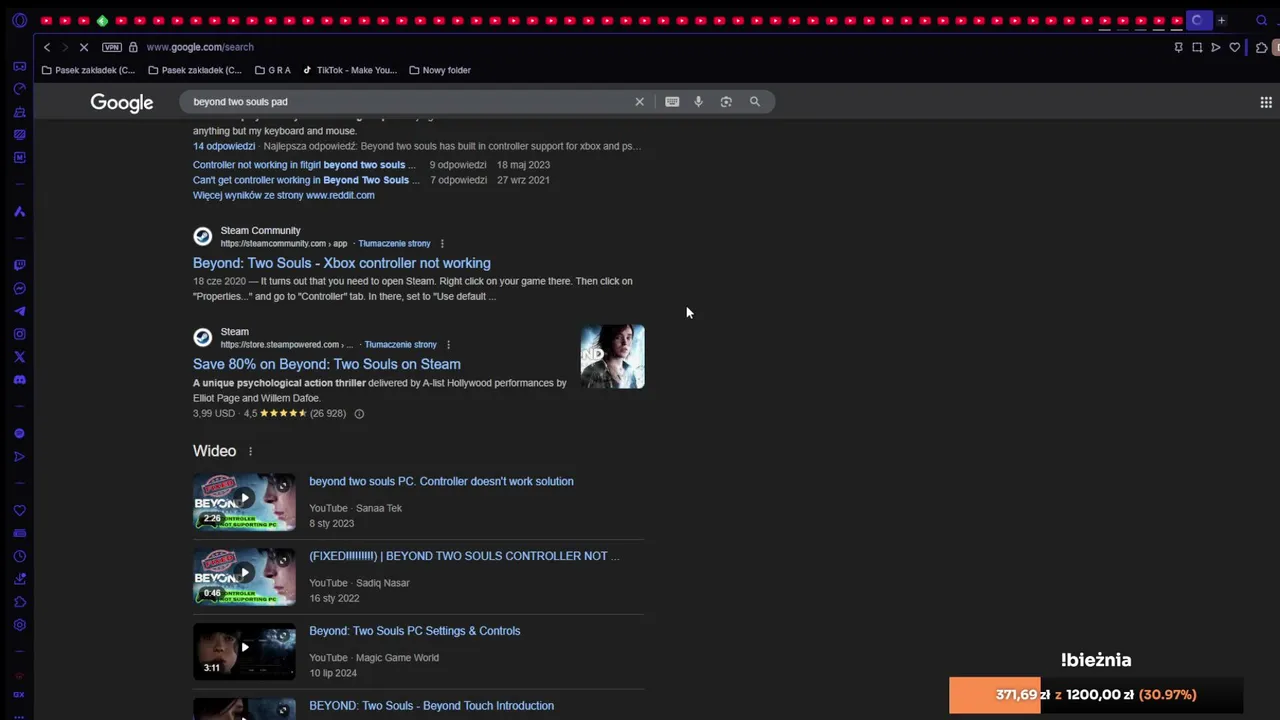Click the Steam Community favicon
Screen dimensions: 1280x720
pyautogui.click(x=203, y=236)
